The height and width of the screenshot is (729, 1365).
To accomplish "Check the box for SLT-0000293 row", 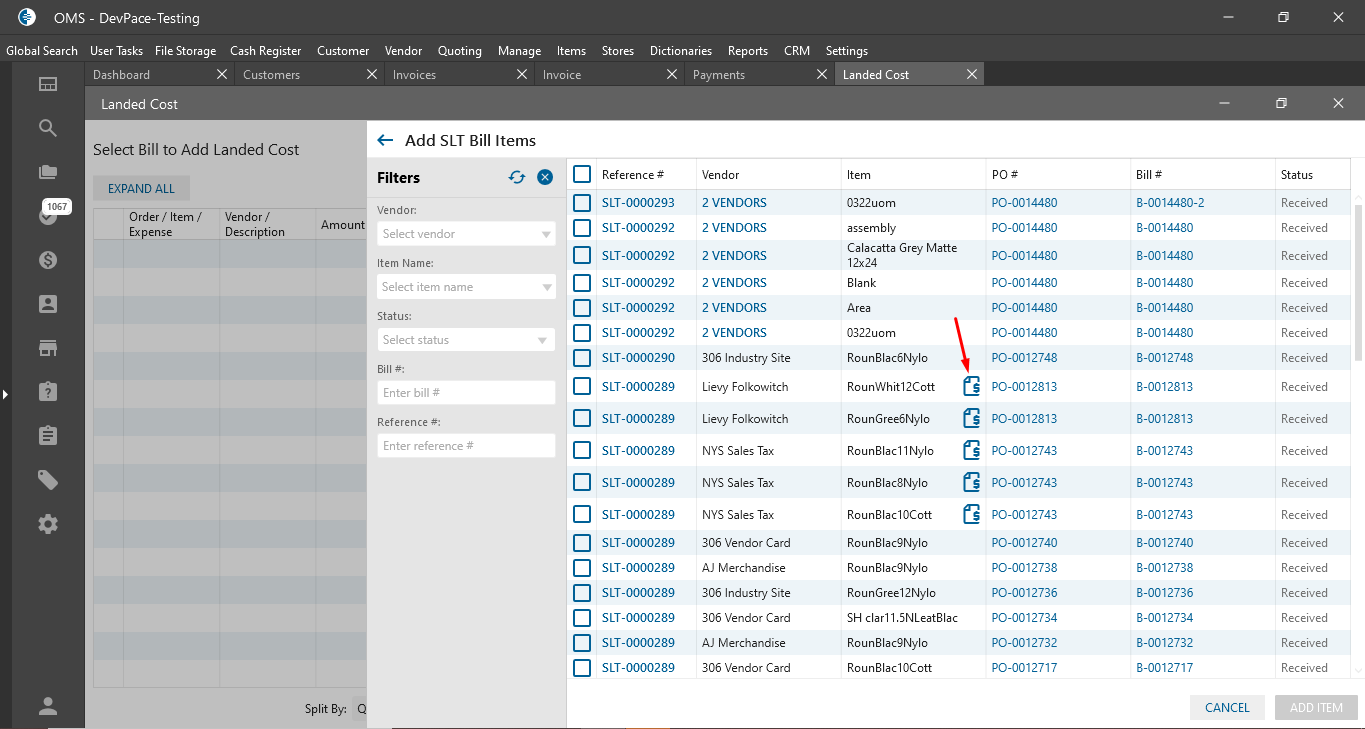I will click(x=582, y=203).
